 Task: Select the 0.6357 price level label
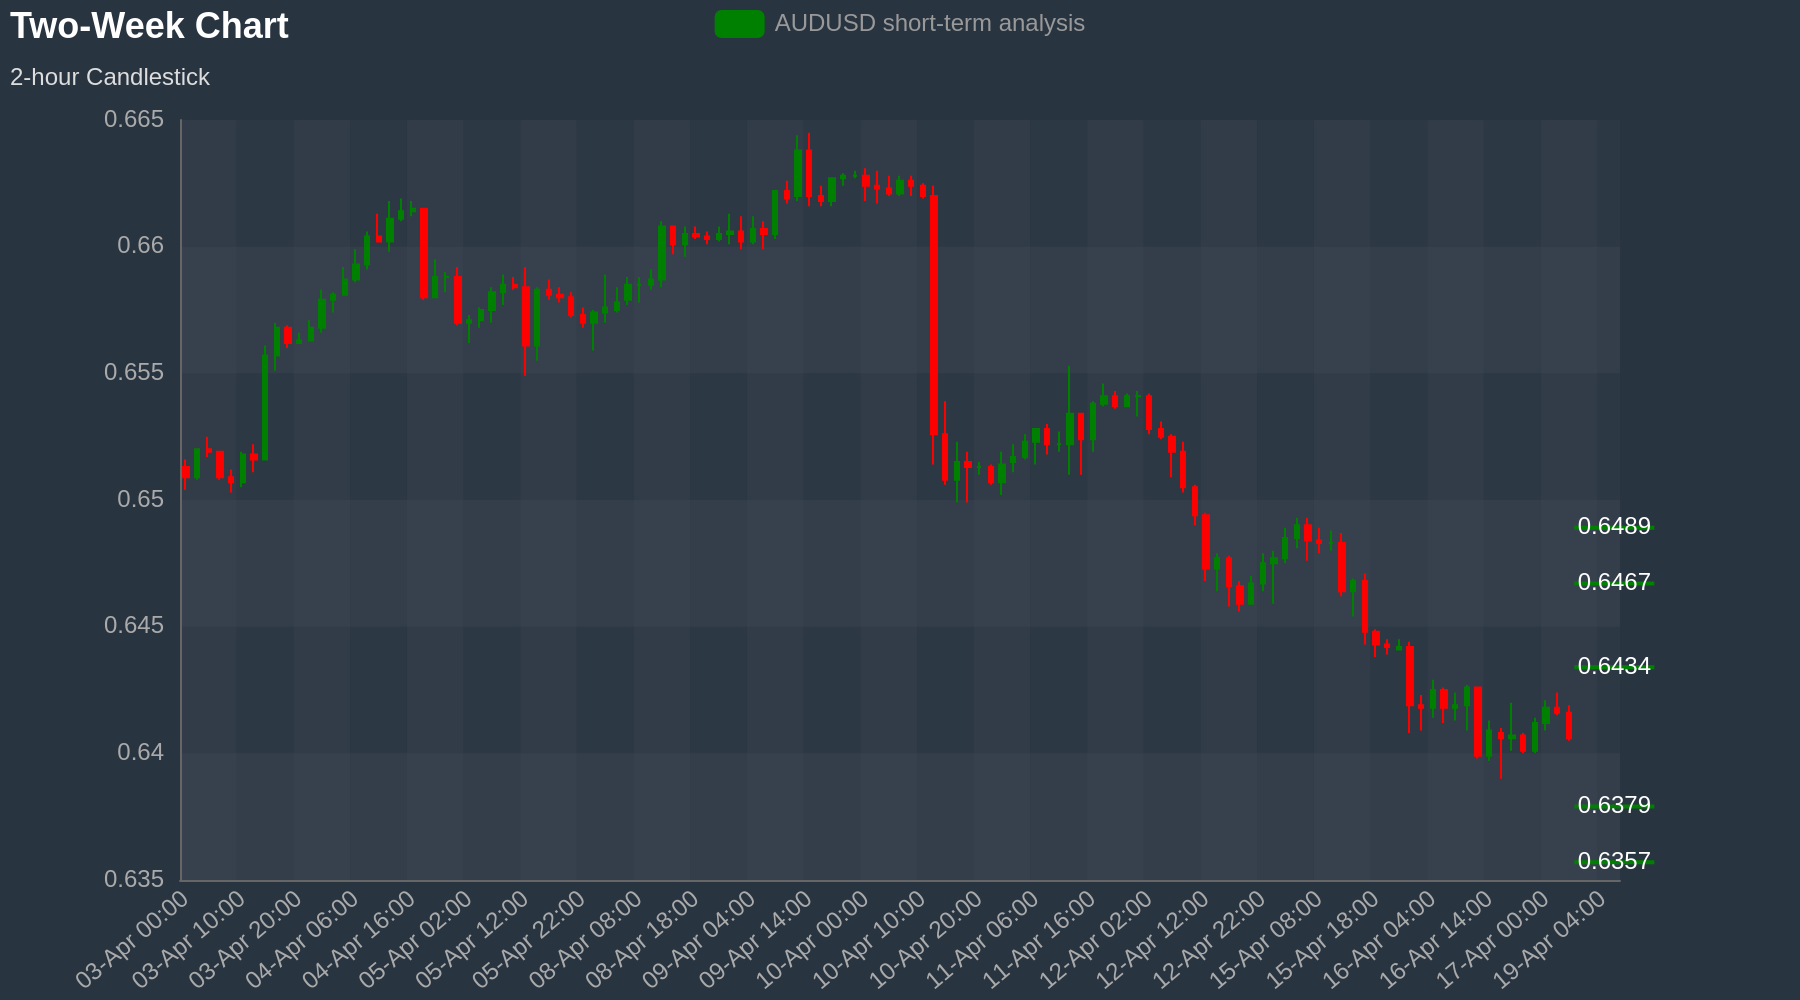[1614, 861]
